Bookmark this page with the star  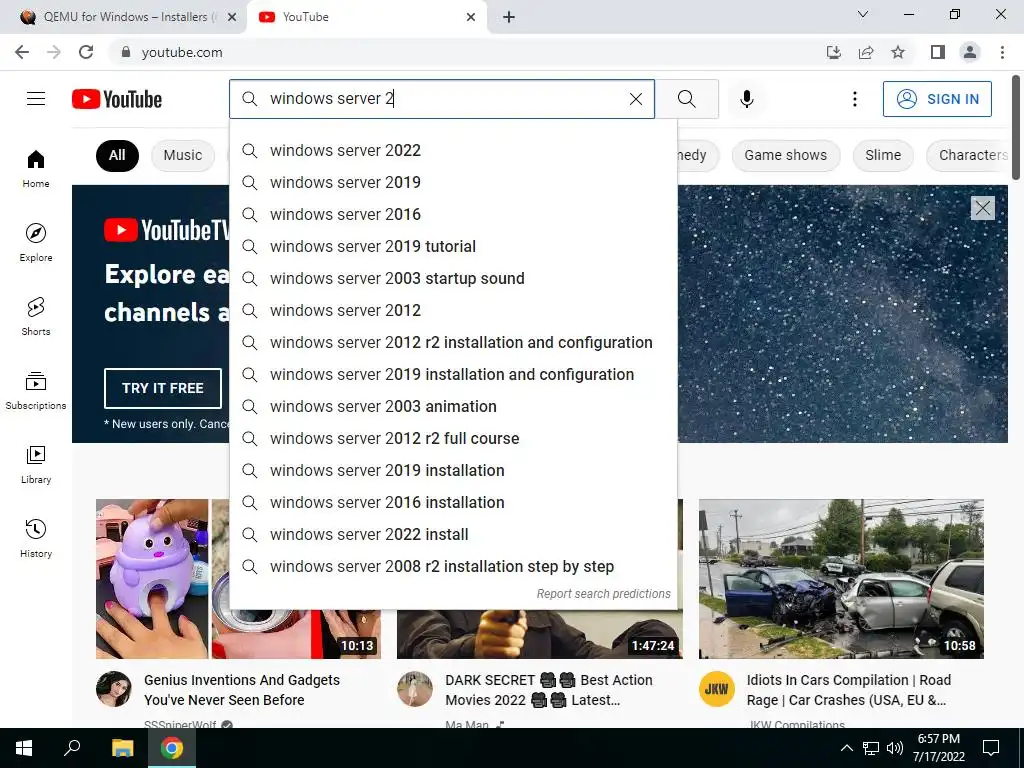tap(898, 52)
